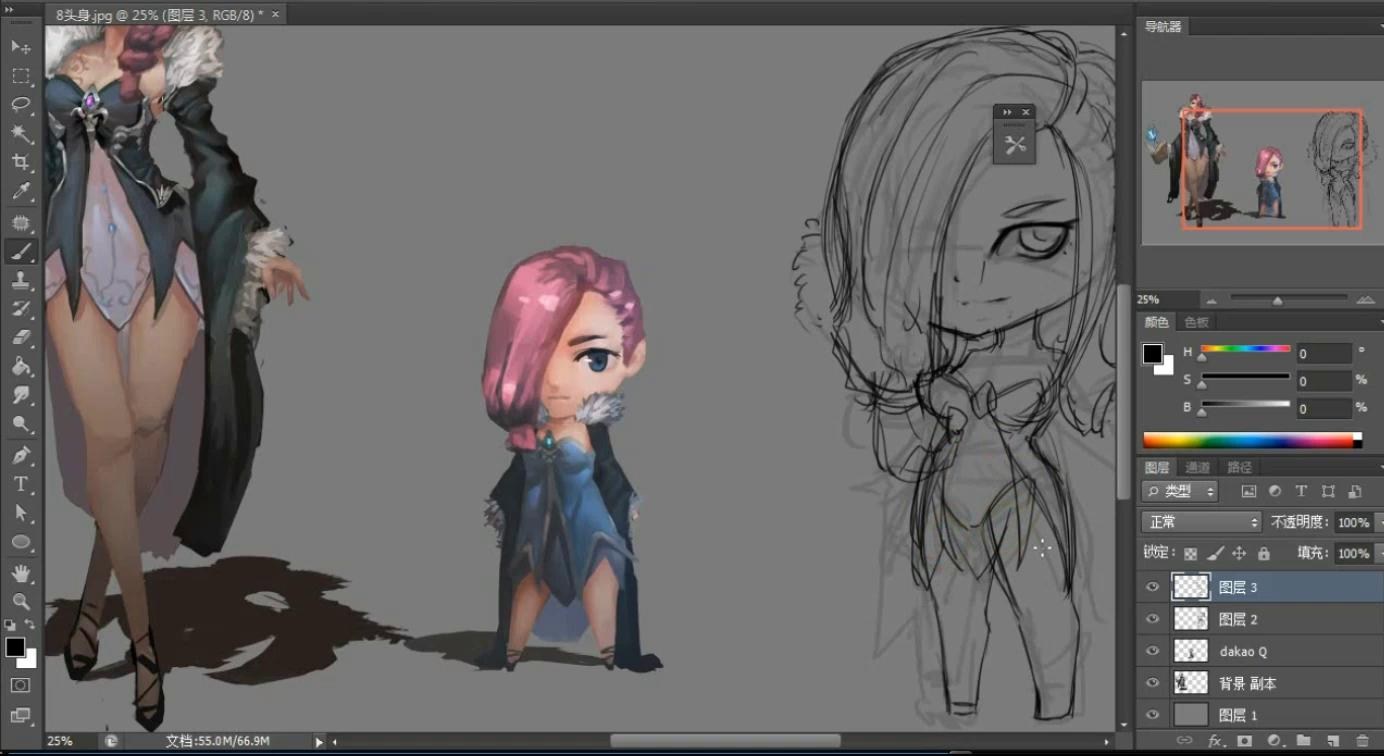
Task: Select the Hand tool
Action: point(20,574)
